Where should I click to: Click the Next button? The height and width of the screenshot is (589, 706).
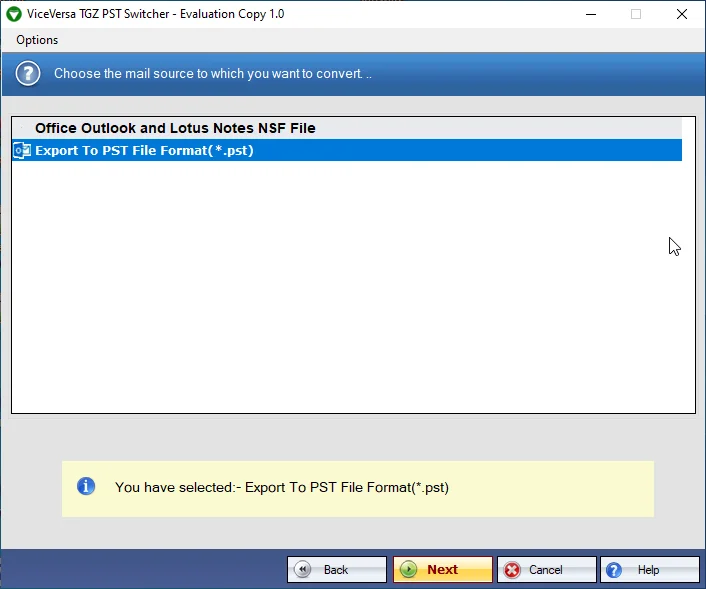(x=443, y=569)
